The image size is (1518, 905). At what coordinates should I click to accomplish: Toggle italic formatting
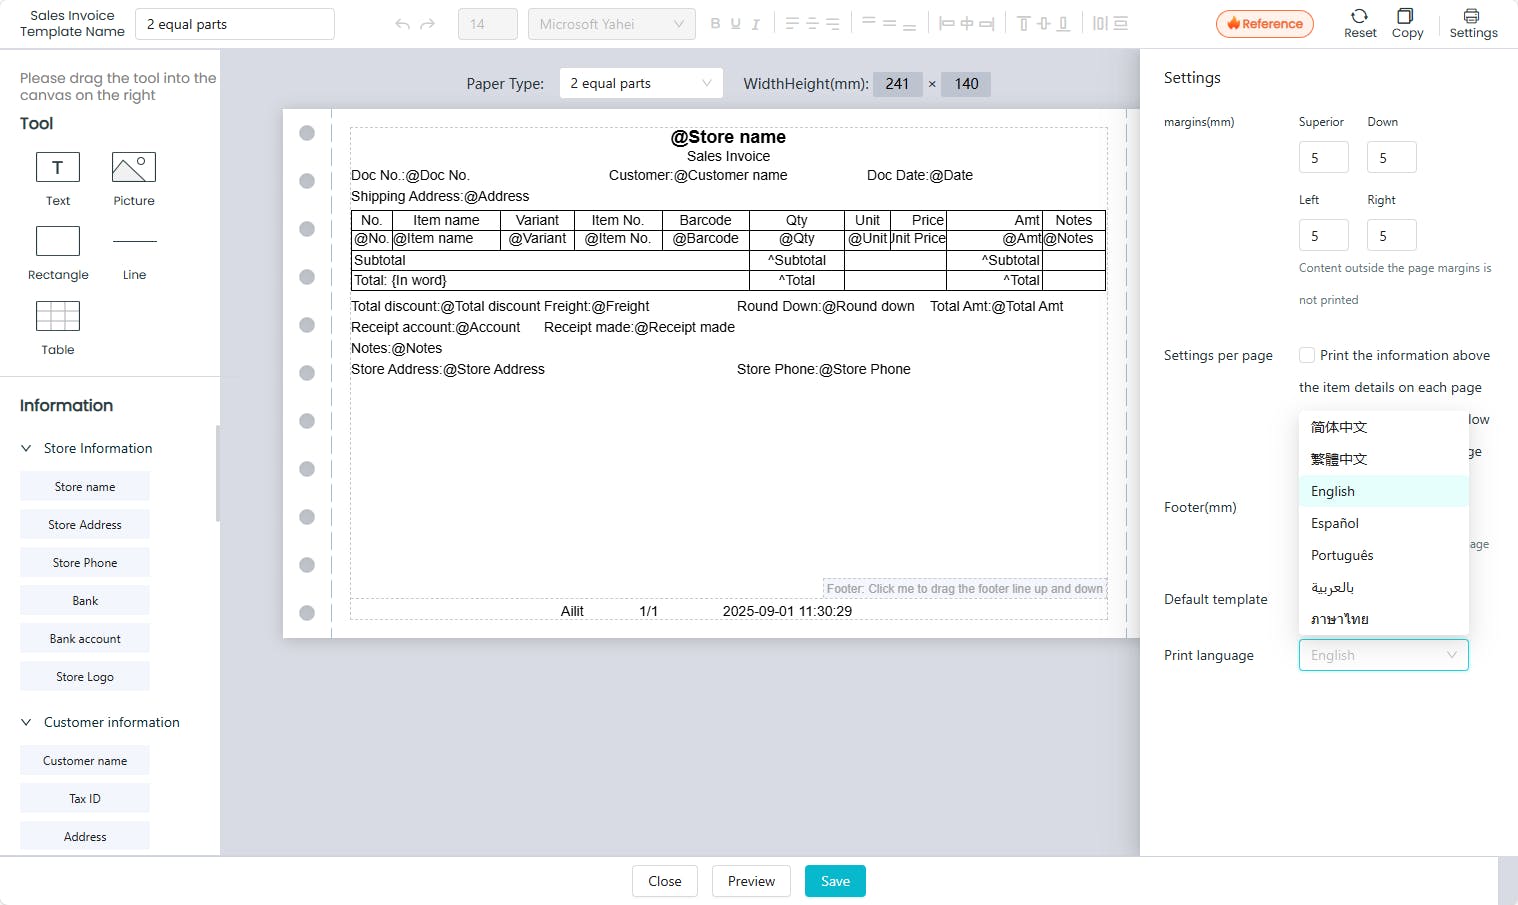[x=755, y=24]
